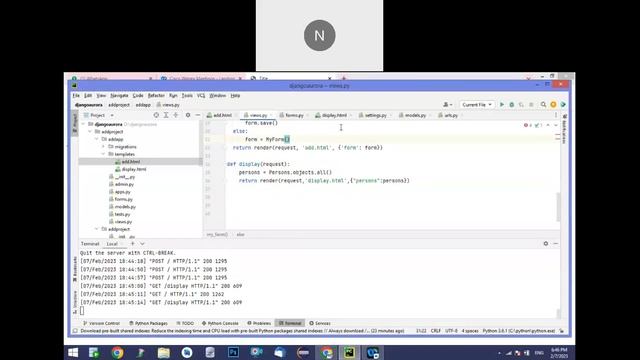
Task: Open Services tool window
Action: coord(320,323)
